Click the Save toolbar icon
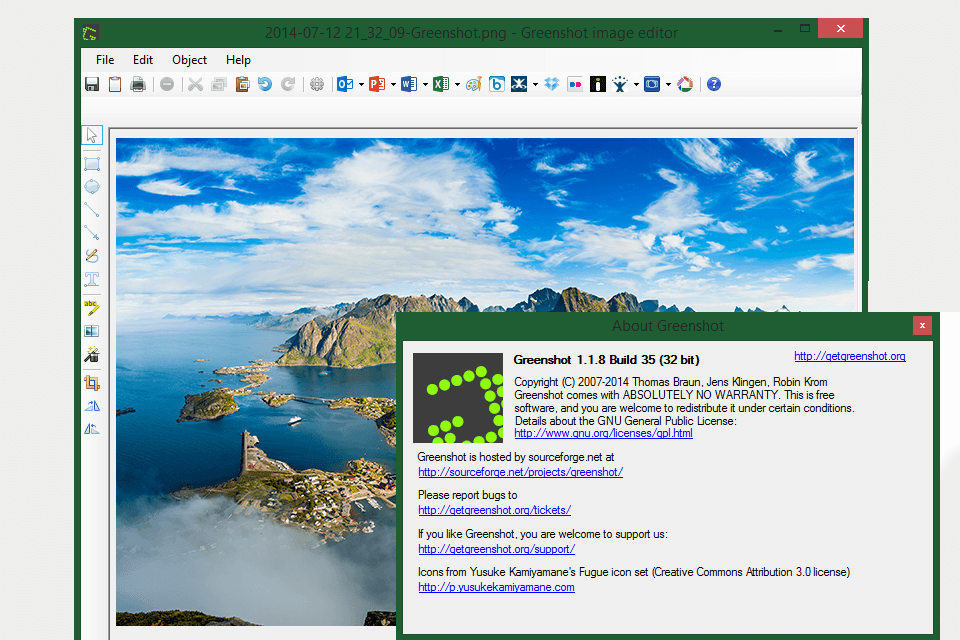960x640 pixels. [x=91, y=84]
